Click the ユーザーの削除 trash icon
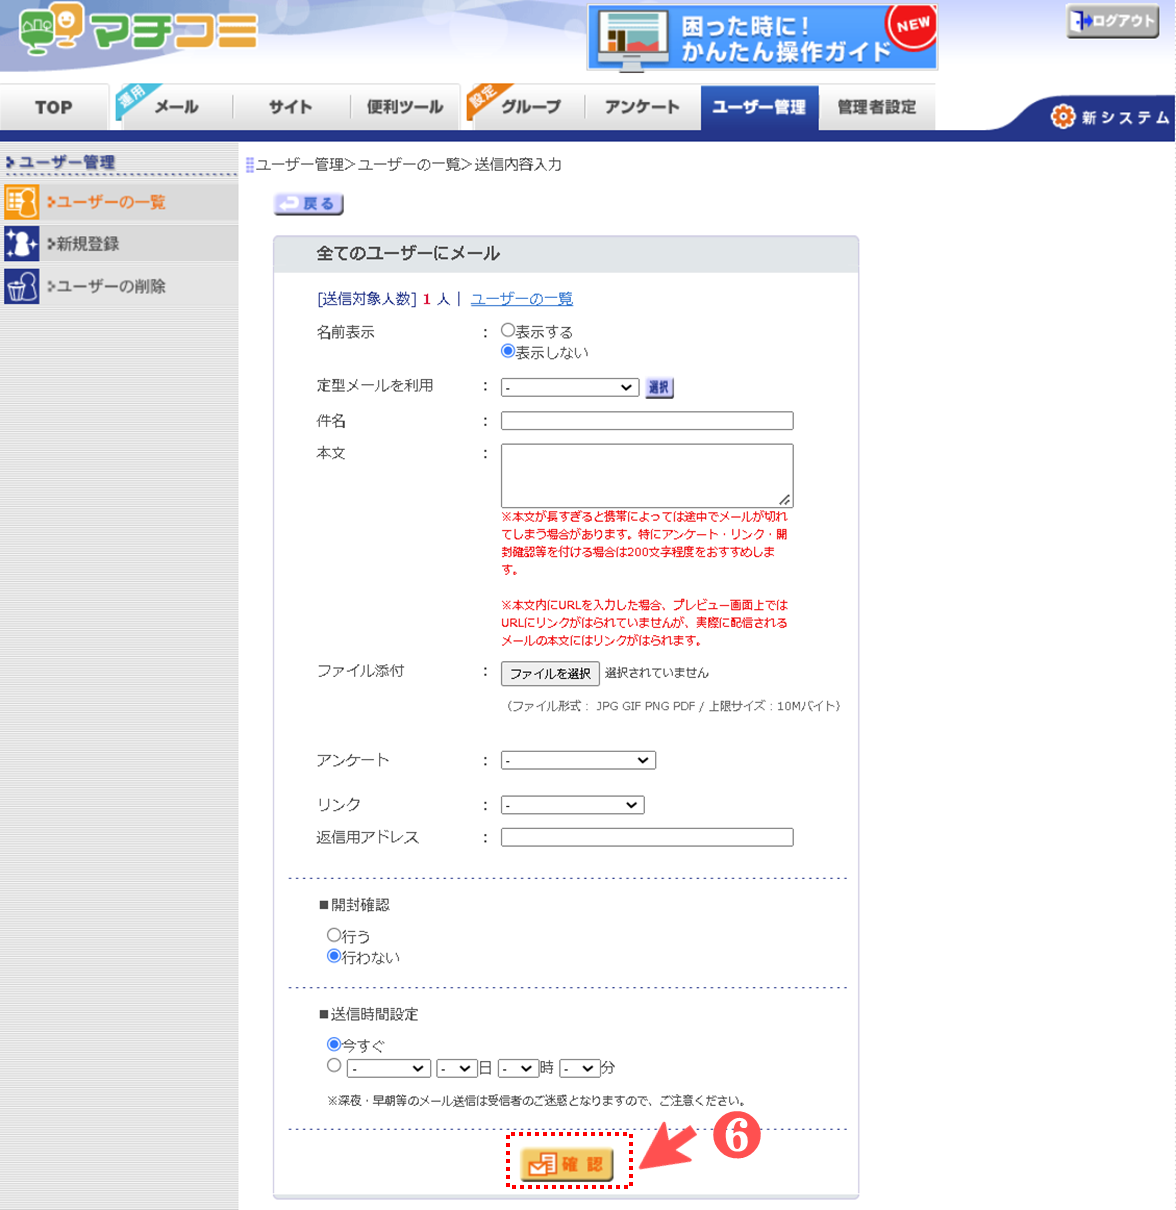Image resolution: width=1176 pixels, height=1210 pixels. [x=21, y=286]
